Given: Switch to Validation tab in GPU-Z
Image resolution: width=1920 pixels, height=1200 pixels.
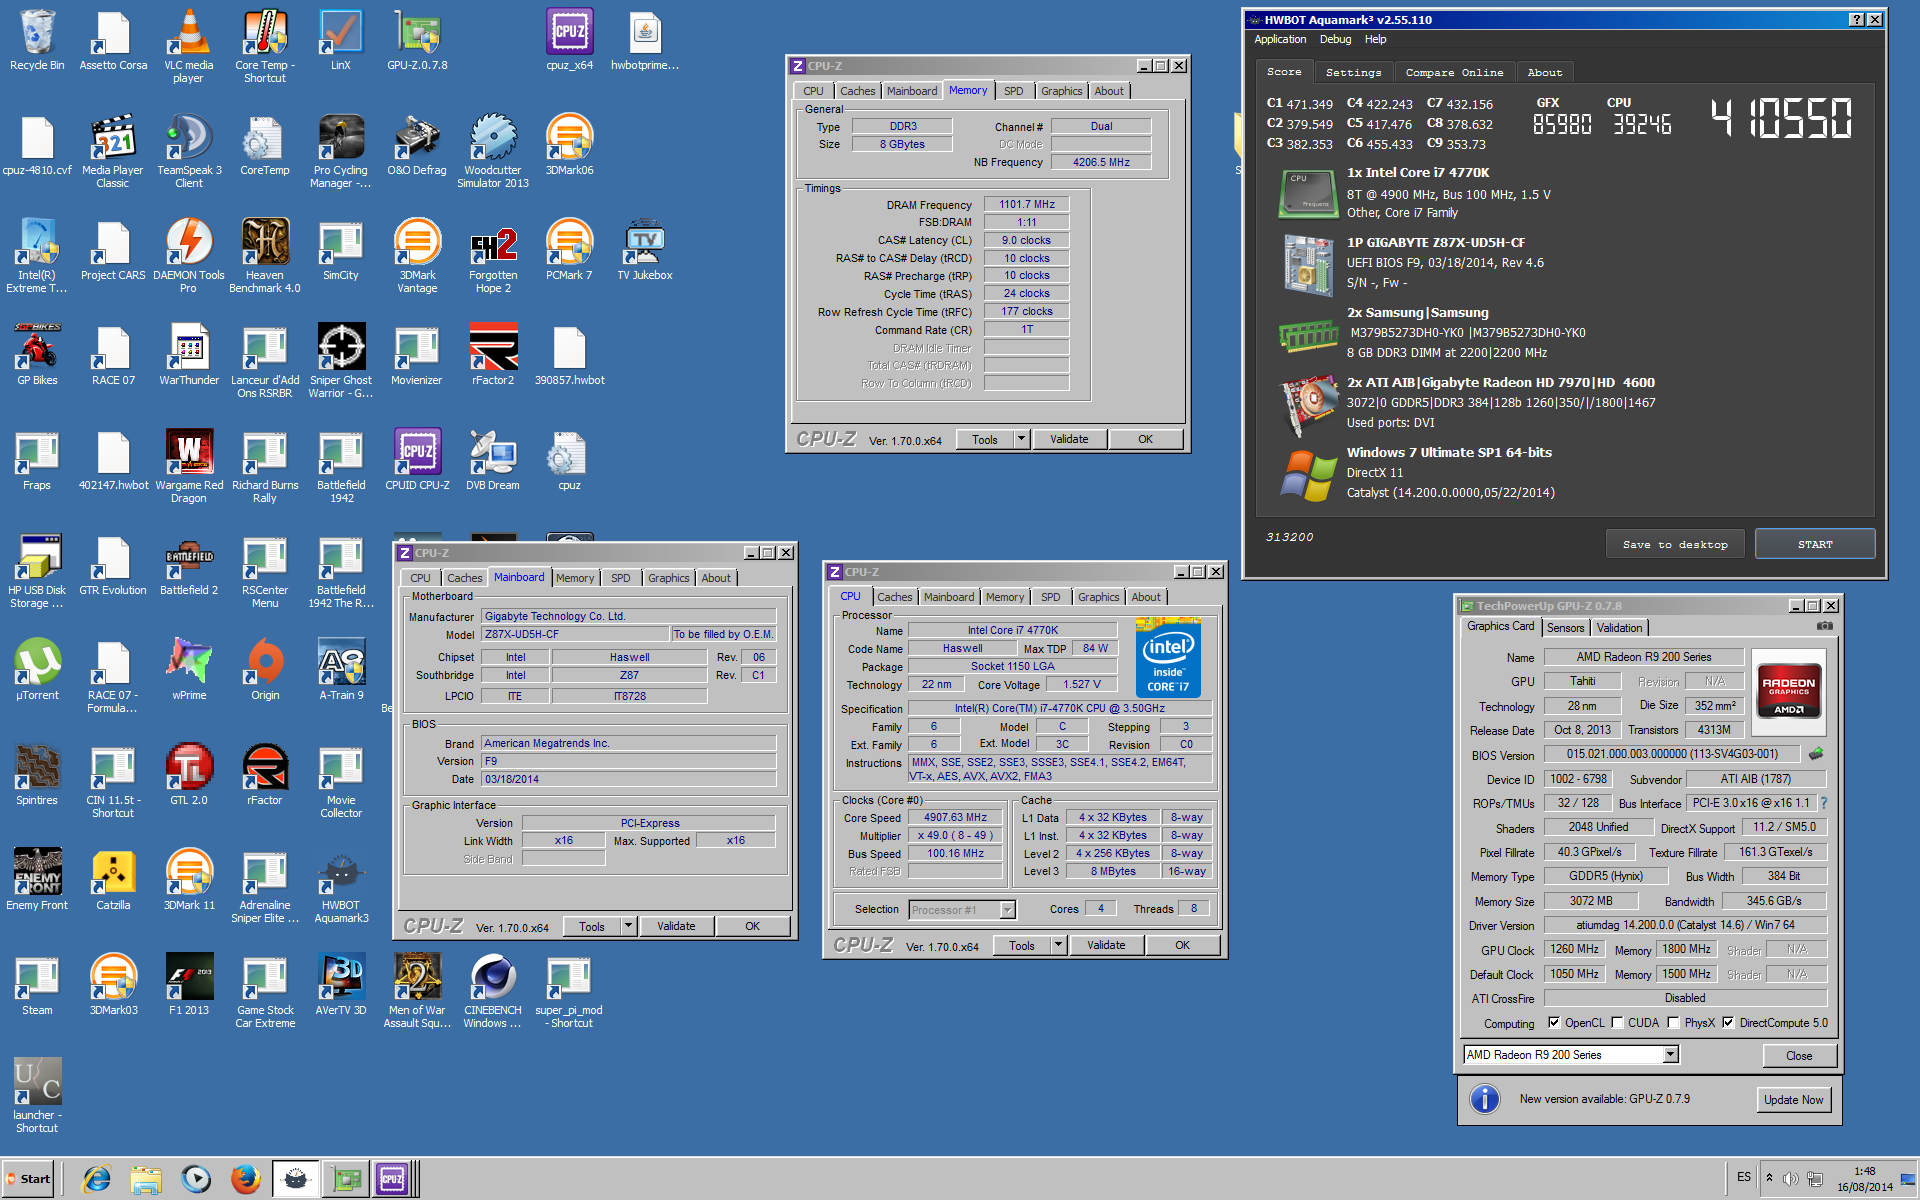Looking at the screenshot, I should (x=1619, y=628).
